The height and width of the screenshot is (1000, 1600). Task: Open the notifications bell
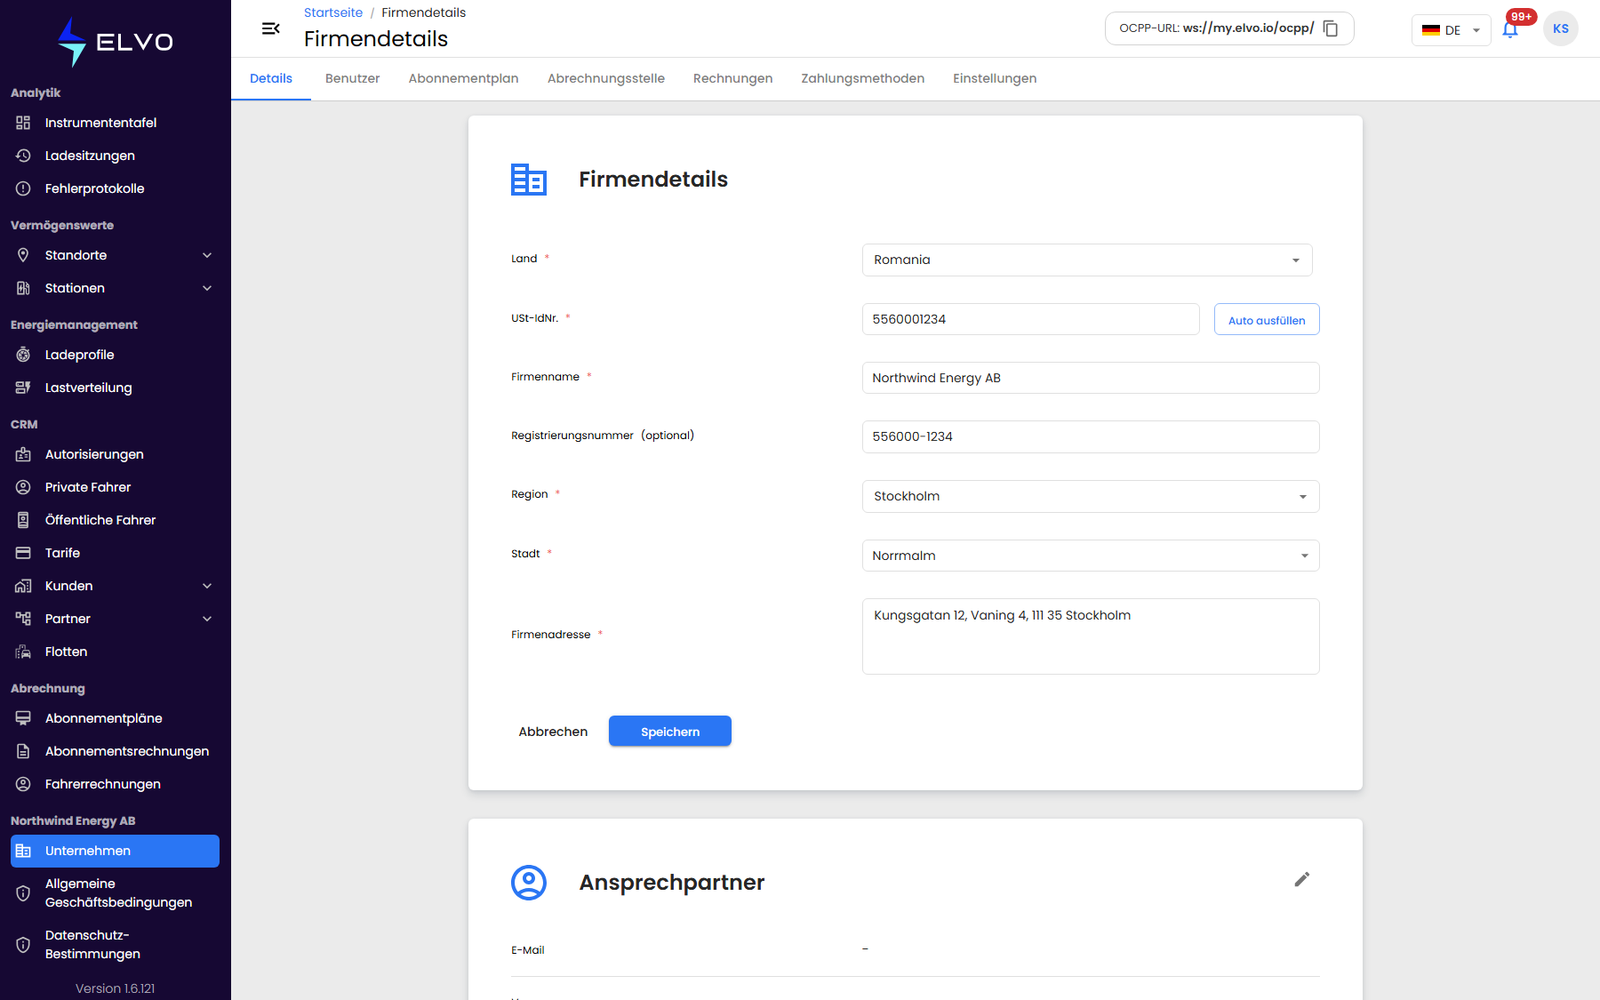(x=1510, y=29)
